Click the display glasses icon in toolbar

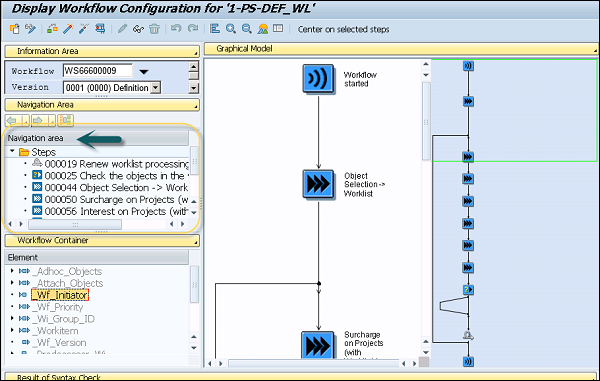pyautogui.click(x=138, y=29)
